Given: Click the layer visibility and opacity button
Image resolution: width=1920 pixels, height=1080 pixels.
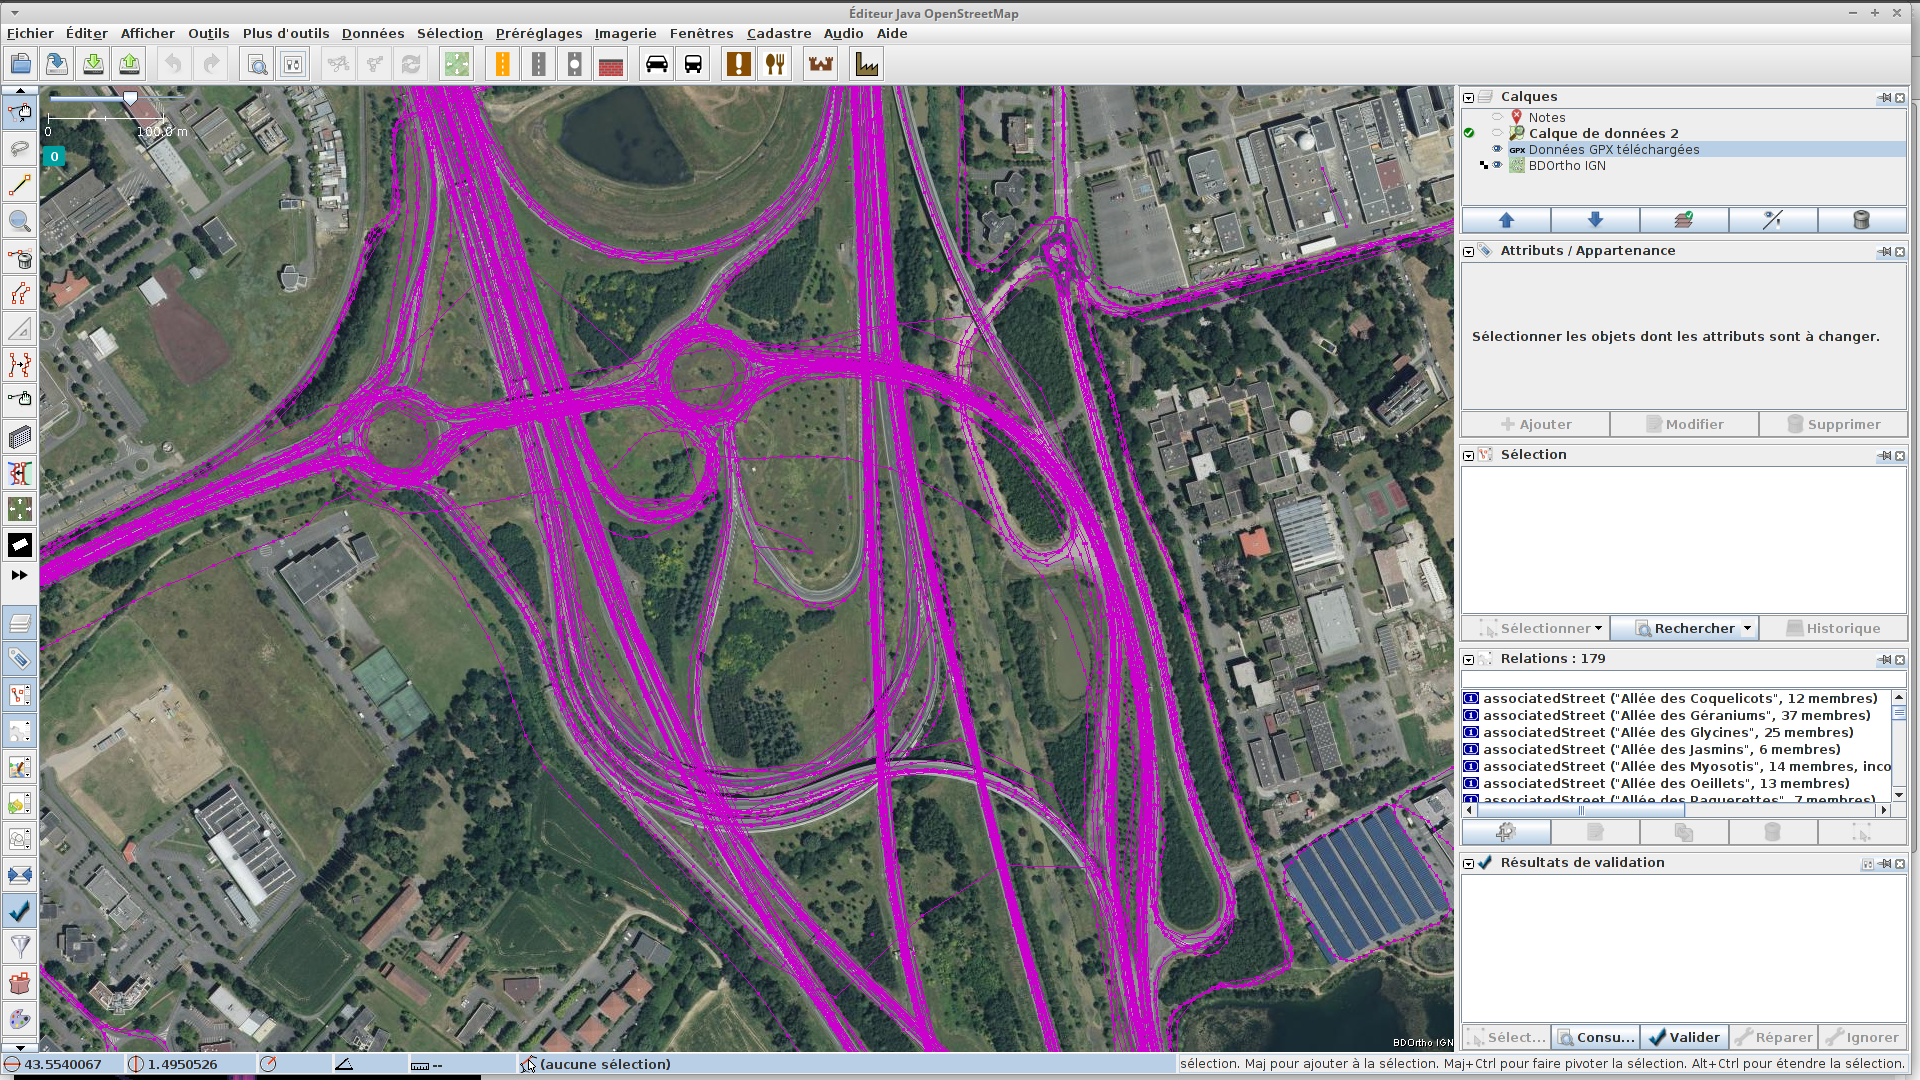Looking at the screenshot, I should [1773, 220].
